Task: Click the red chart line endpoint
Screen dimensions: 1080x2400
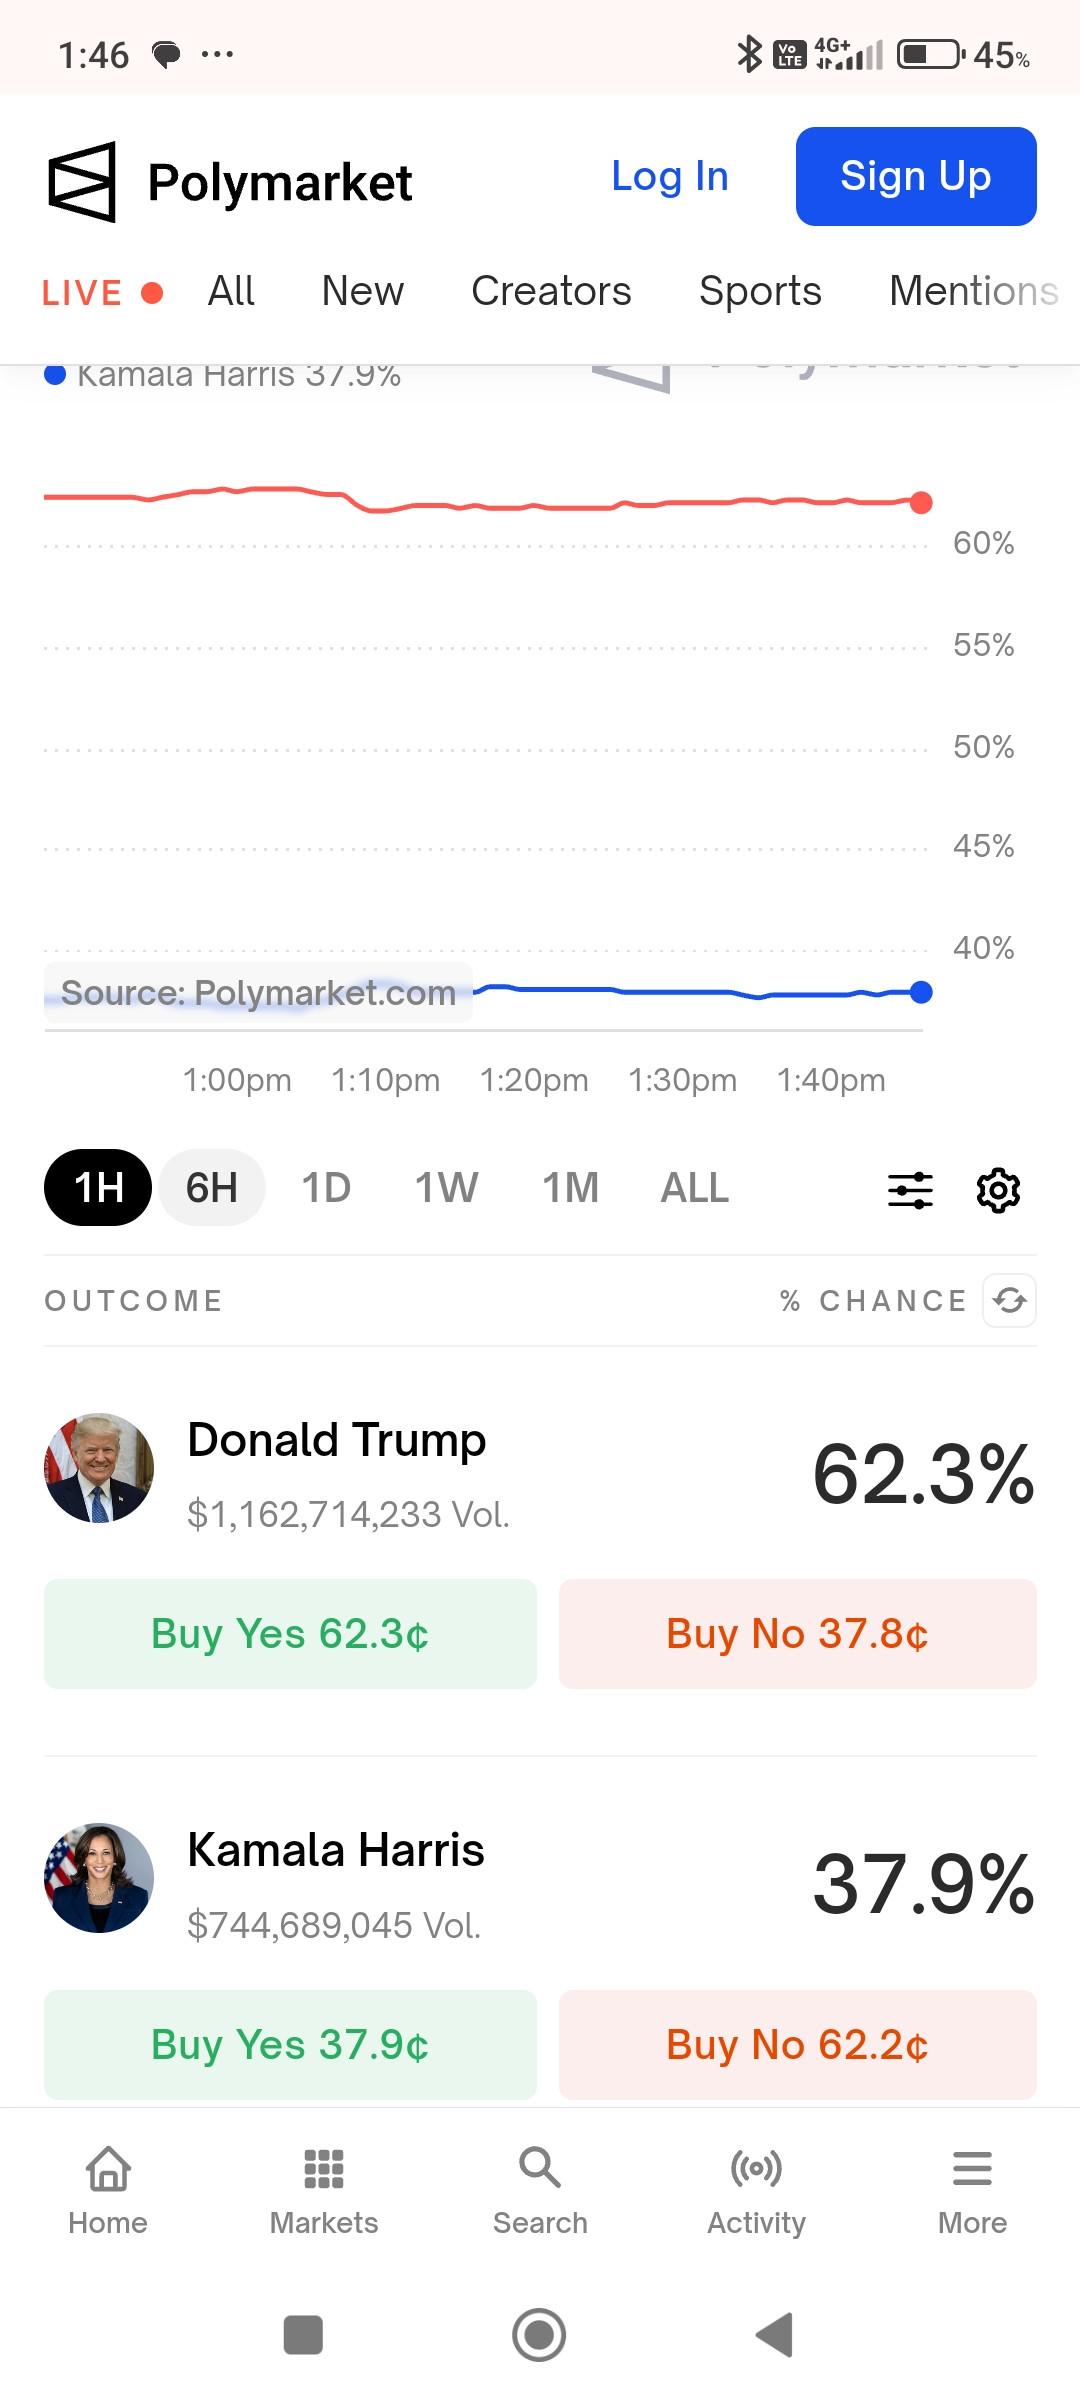Action: 921,503
